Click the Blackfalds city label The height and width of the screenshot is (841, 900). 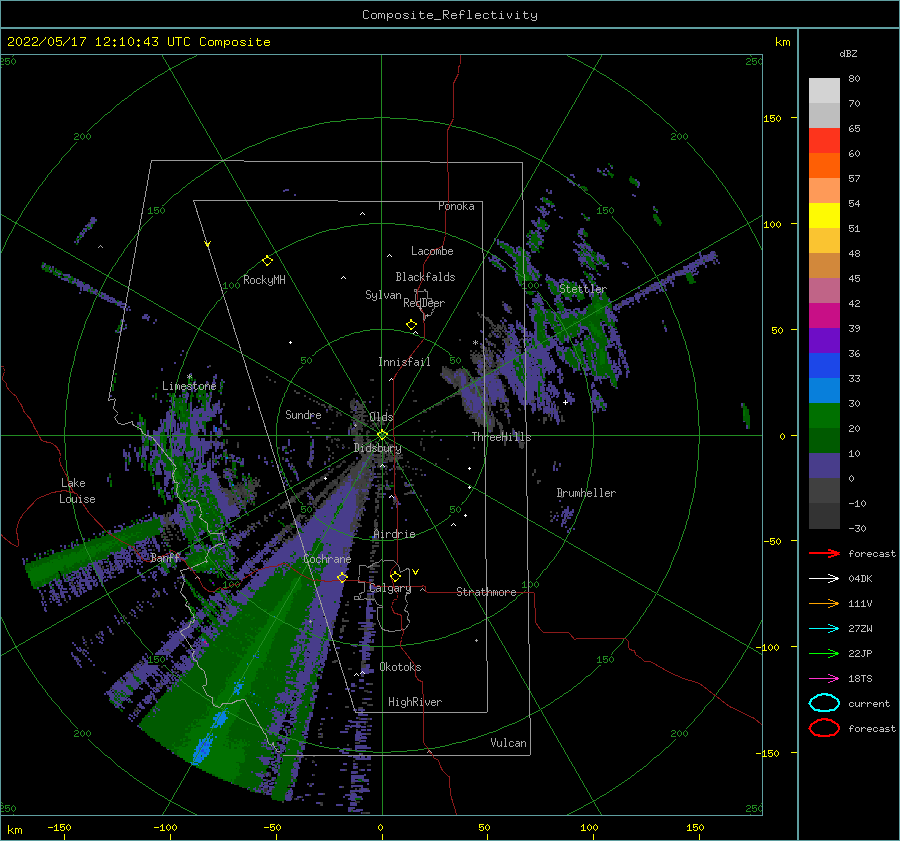pos(425,277)
